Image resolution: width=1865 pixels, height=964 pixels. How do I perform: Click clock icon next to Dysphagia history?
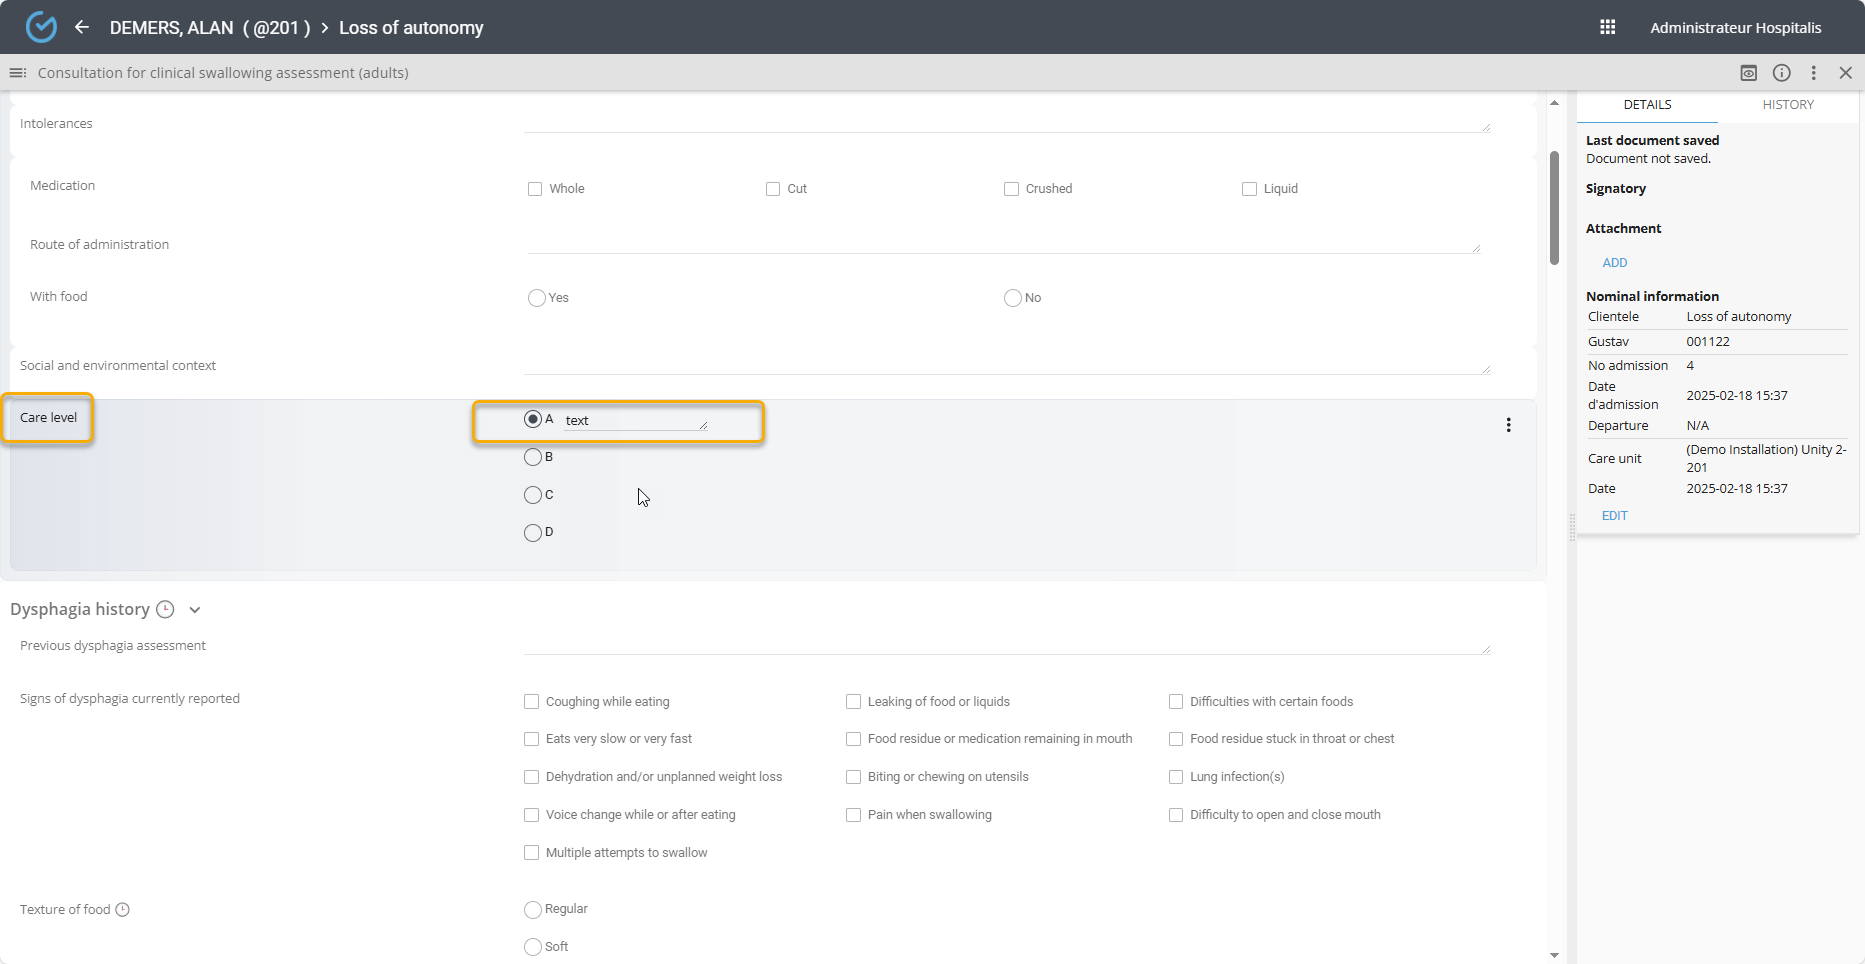[166, 610]
